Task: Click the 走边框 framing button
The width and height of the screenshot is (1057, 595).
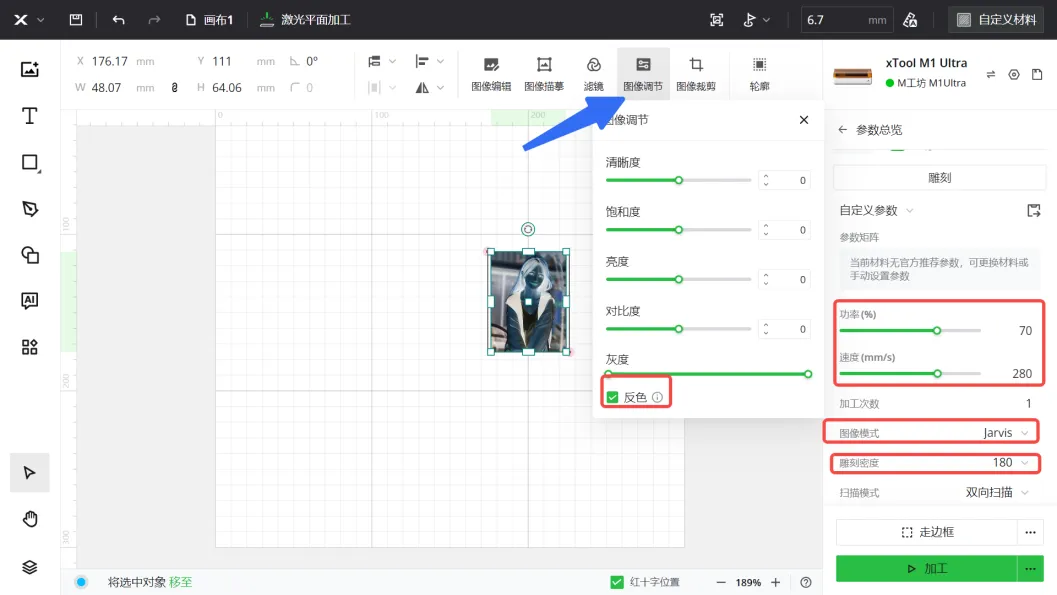Action: (927, 532)
